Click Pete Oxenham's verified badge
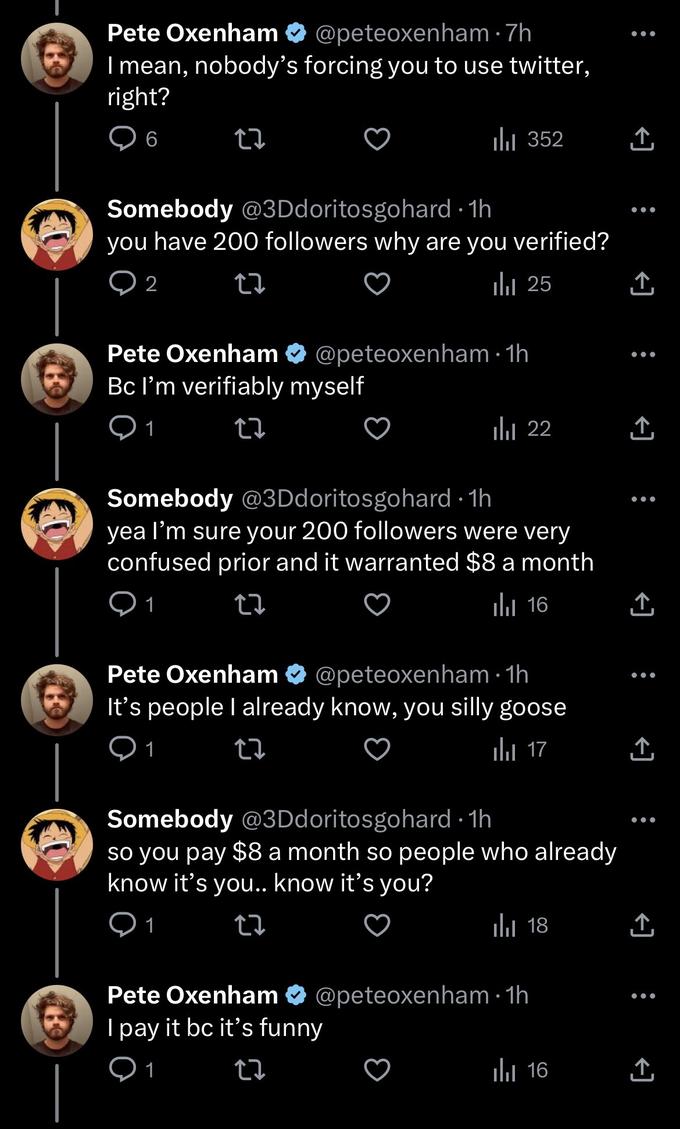 tap(294, 32)
